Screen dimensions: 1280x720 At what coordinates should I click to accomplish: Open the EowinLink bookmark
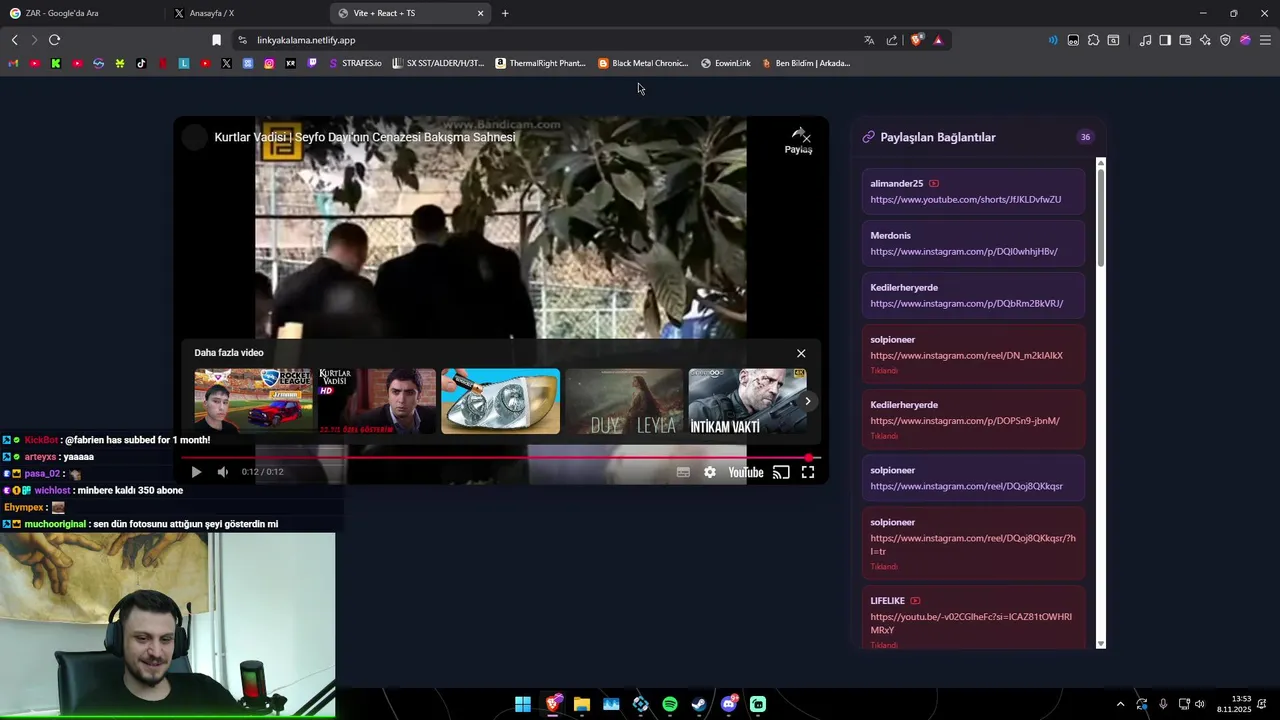[x=726, y=63]
